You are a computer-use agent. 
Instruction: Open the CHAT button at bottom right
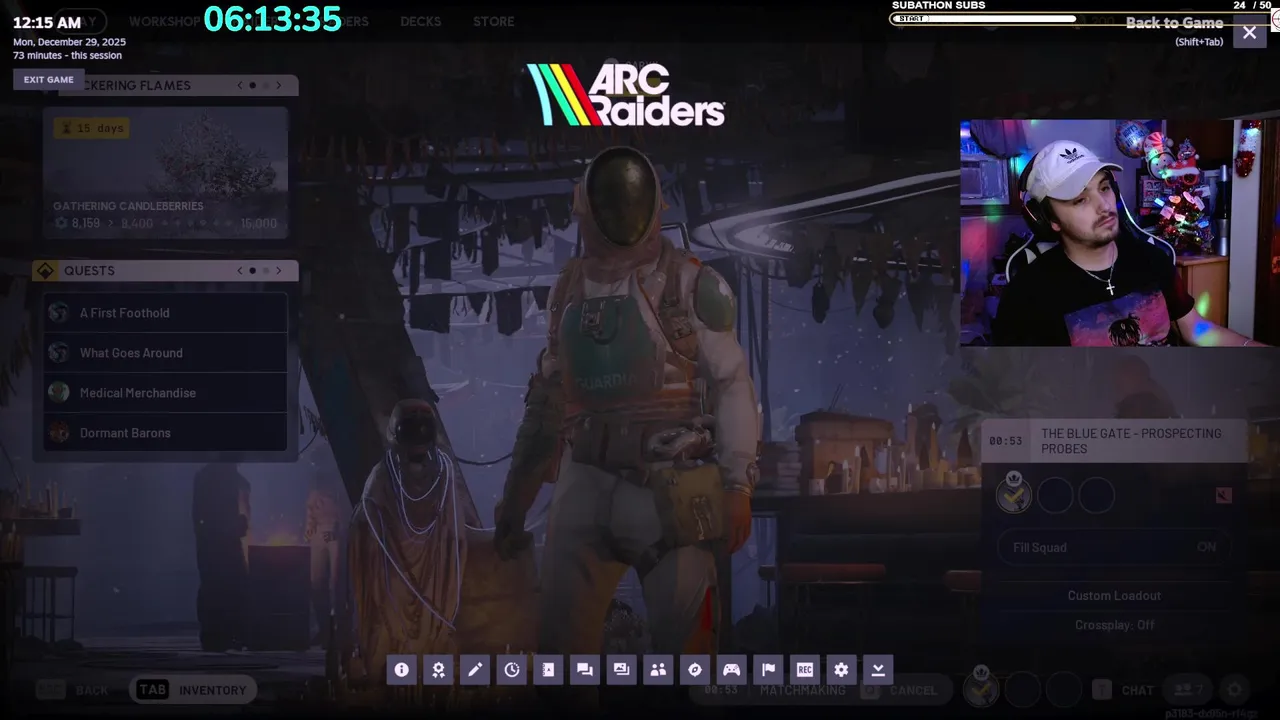click(1123, 690)
